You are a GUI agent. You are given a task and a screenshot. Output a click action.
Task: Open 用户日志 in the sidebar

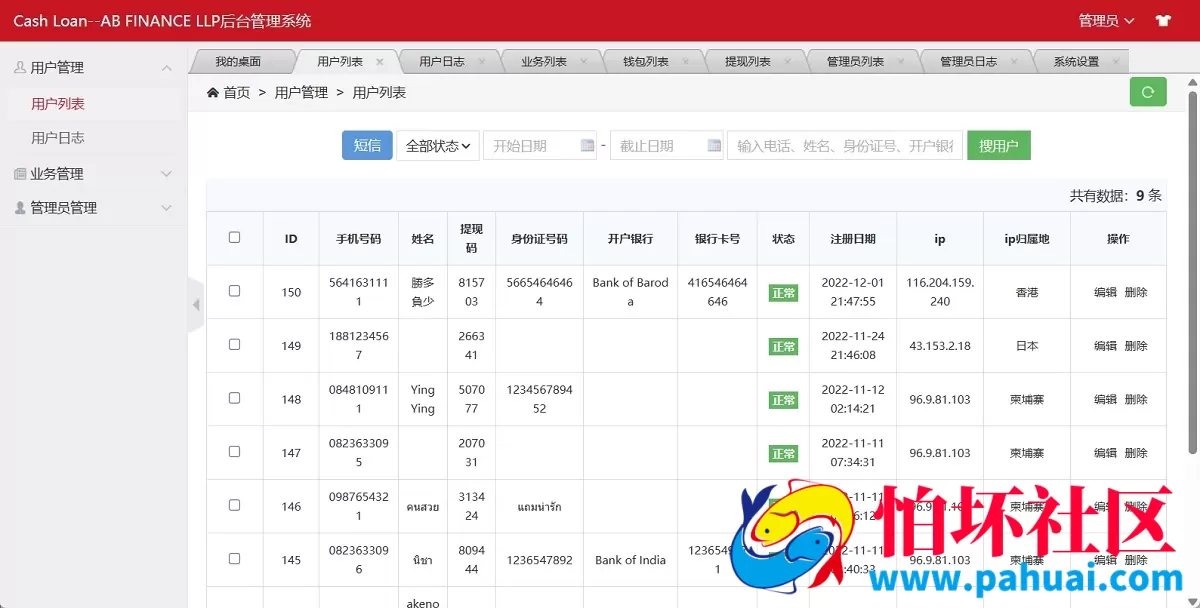pyautogui.click(x=58, y=138)
